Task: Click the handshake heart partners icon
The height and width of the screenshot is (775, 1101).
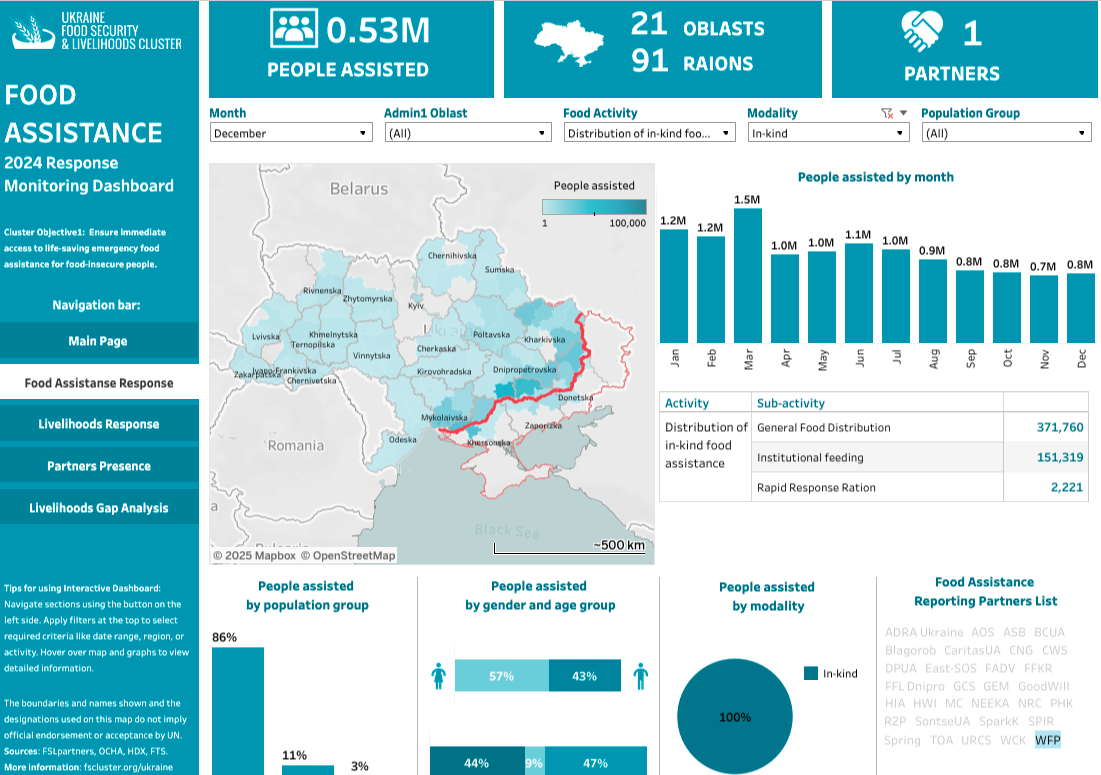Action: click(922, 32)
